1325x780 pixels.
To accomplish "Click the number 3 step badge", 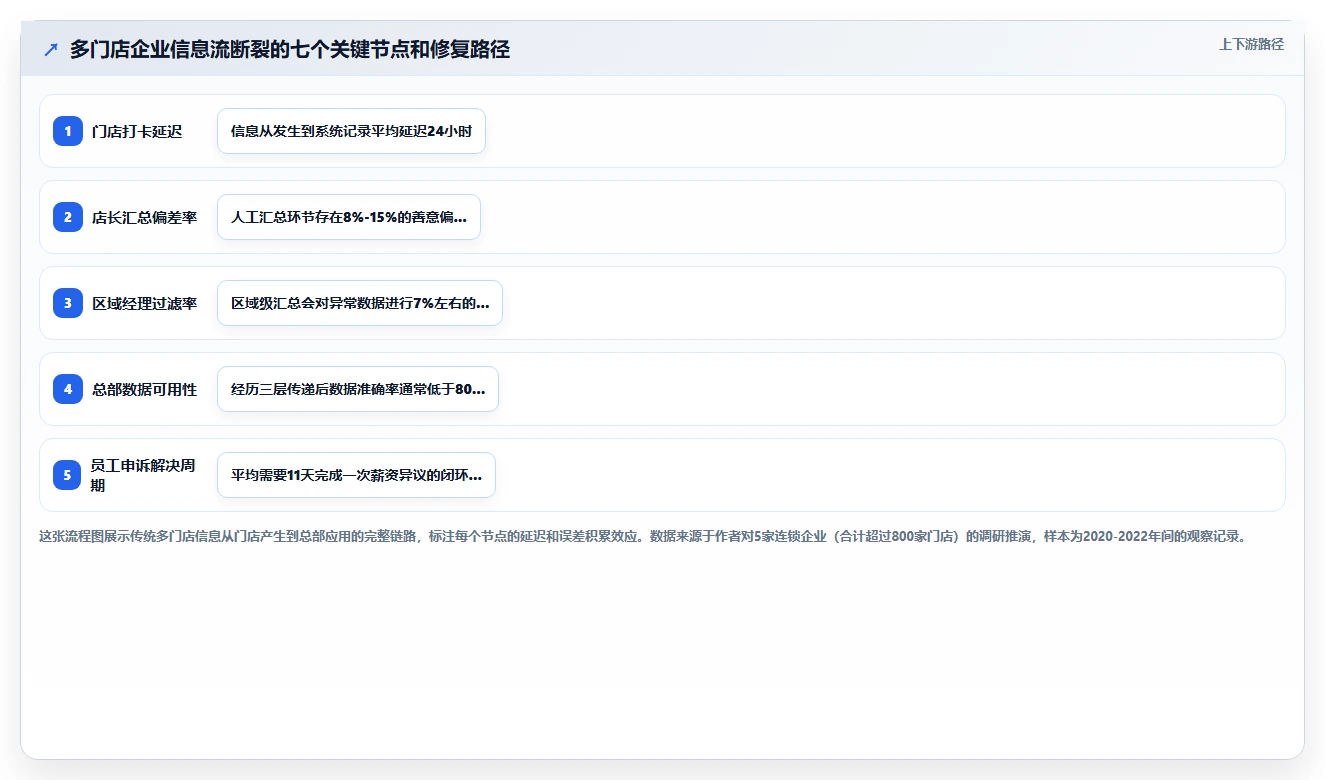I will tap(68, 303).
